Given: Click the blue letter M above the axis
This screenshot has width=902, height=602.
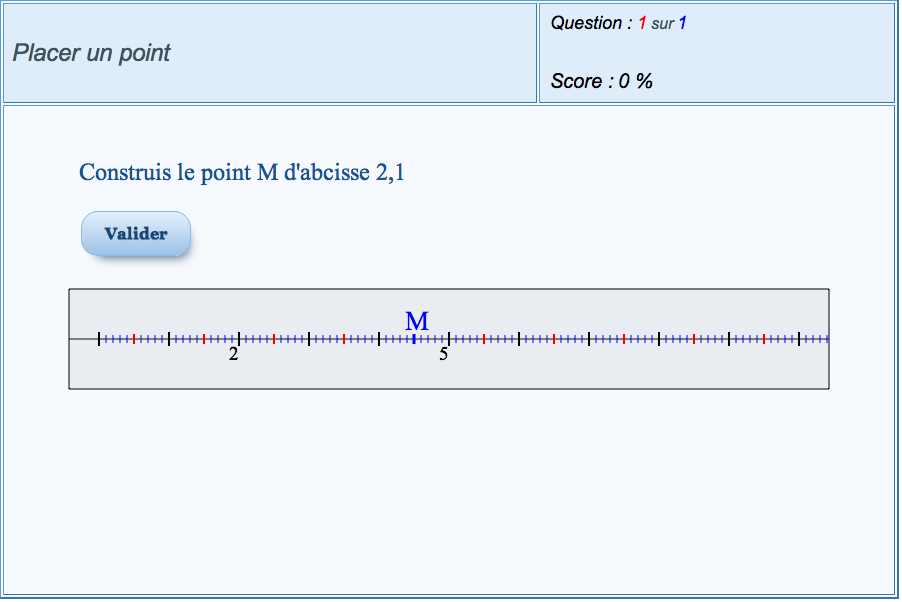Looking at the screenshot, I should click(x=416, y=321).
